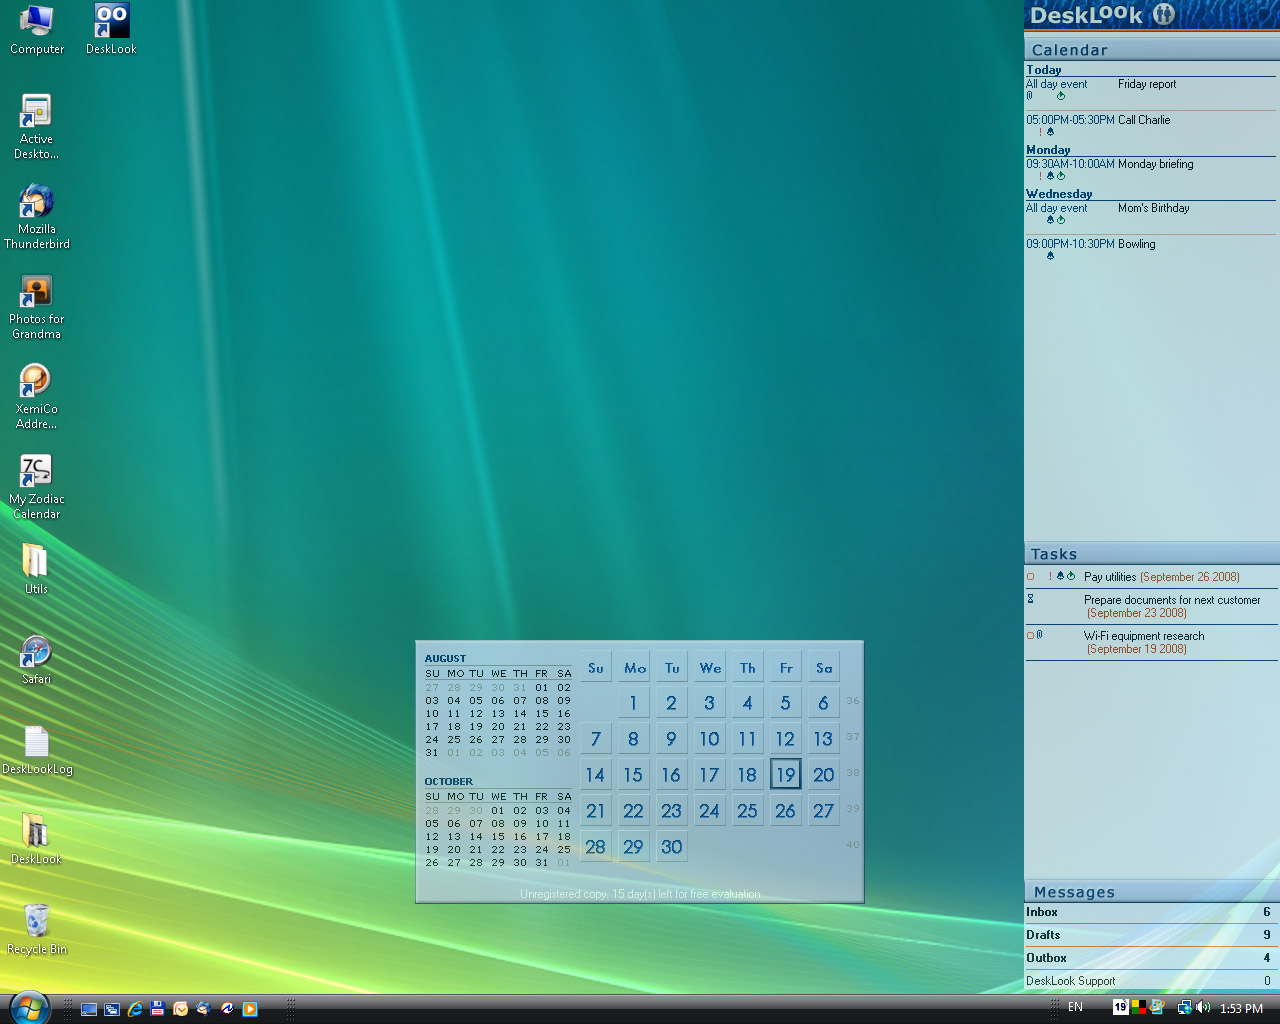Click the recurrence icon under Mom's Birthday
The width and height of the screenshot is (1280, 1024).
tap(1061, 220)
